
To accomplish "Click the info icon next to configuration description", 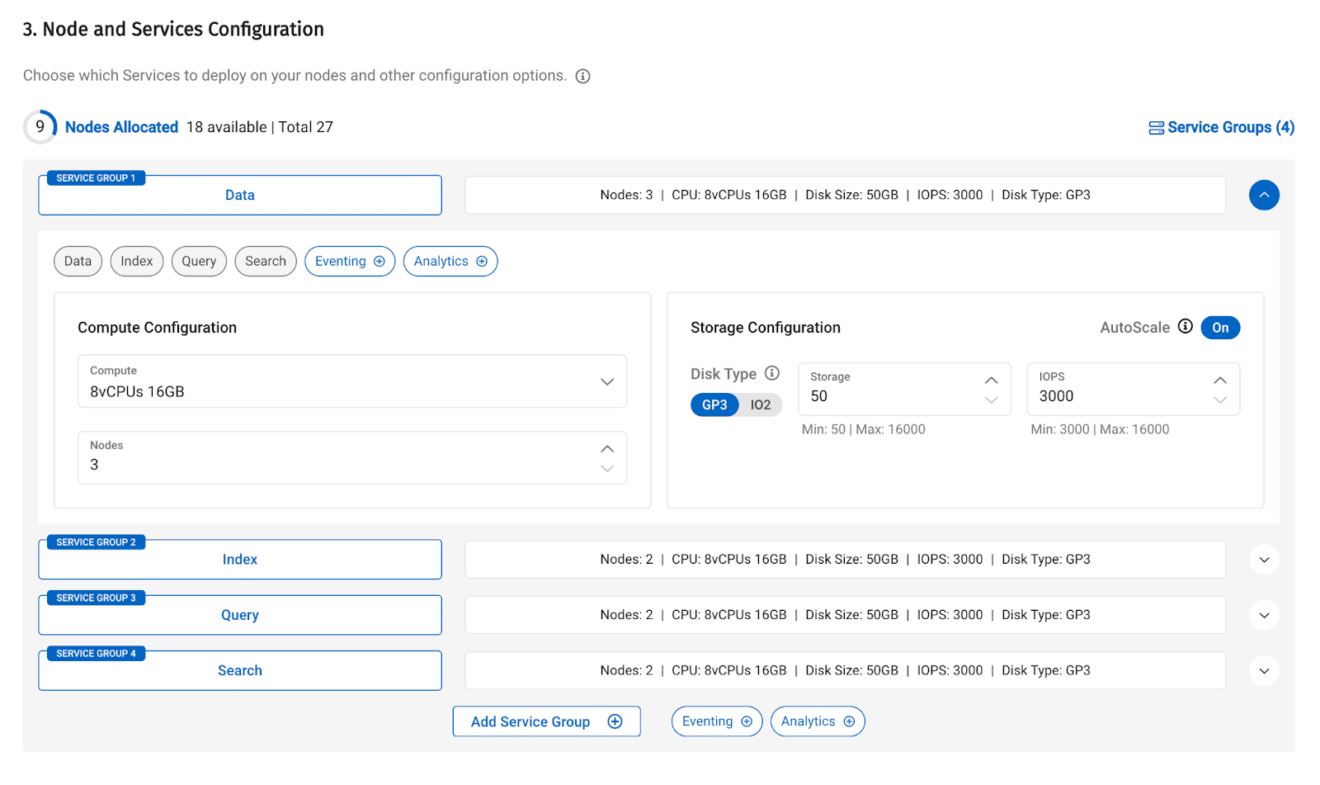I will (583, 76).
